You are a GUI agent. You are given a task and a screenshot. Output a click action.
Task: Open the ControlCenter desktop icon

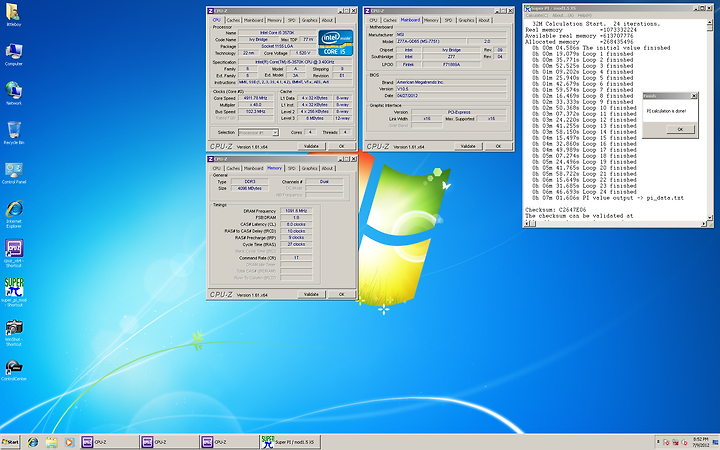pos(13,370)
